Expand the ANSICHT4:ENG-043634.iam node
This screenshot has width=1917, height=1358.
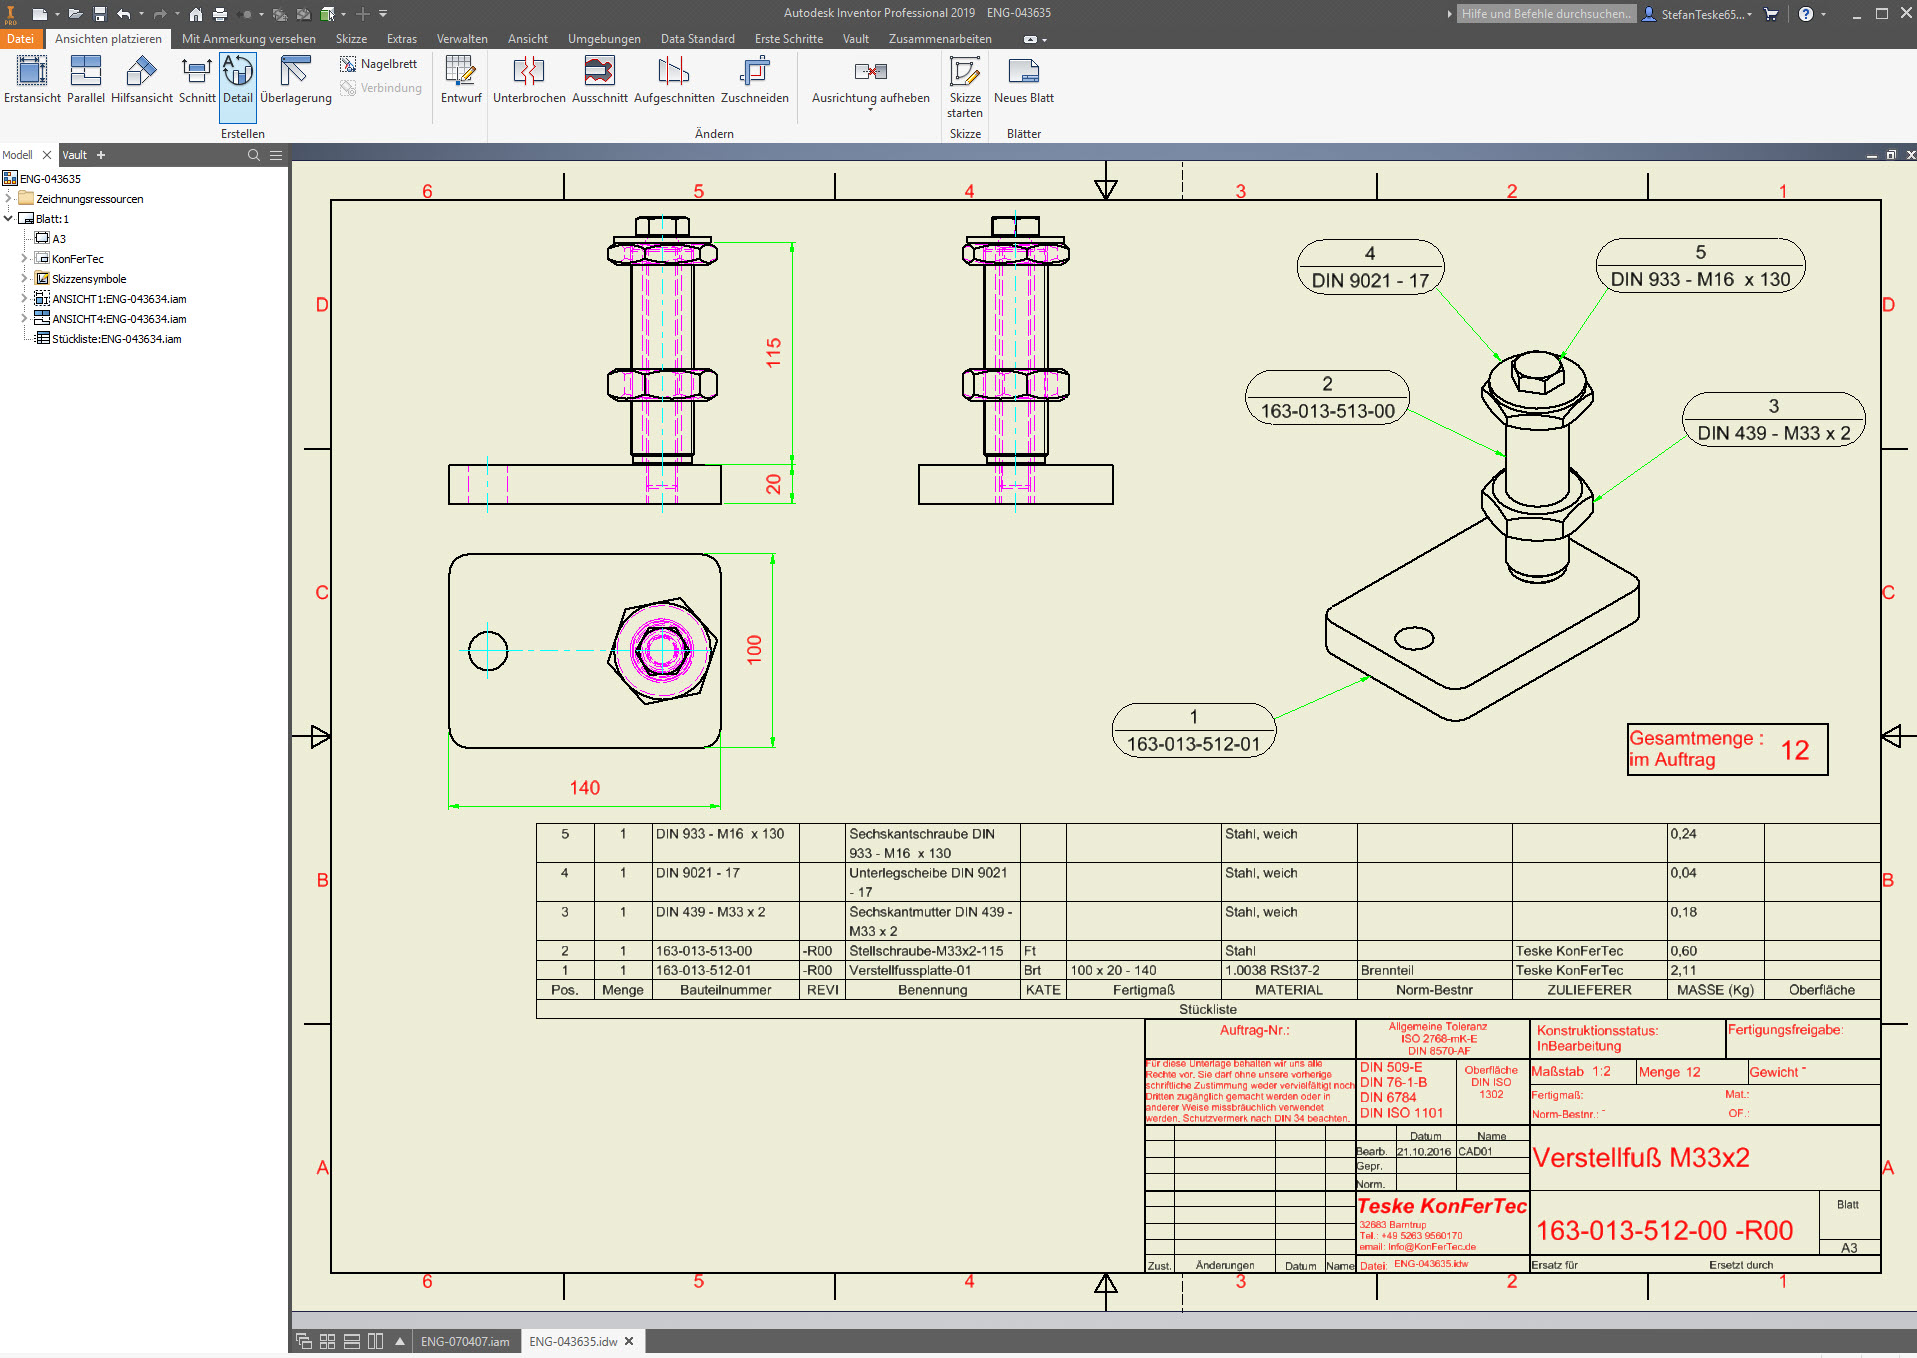(x=25, y=319)
